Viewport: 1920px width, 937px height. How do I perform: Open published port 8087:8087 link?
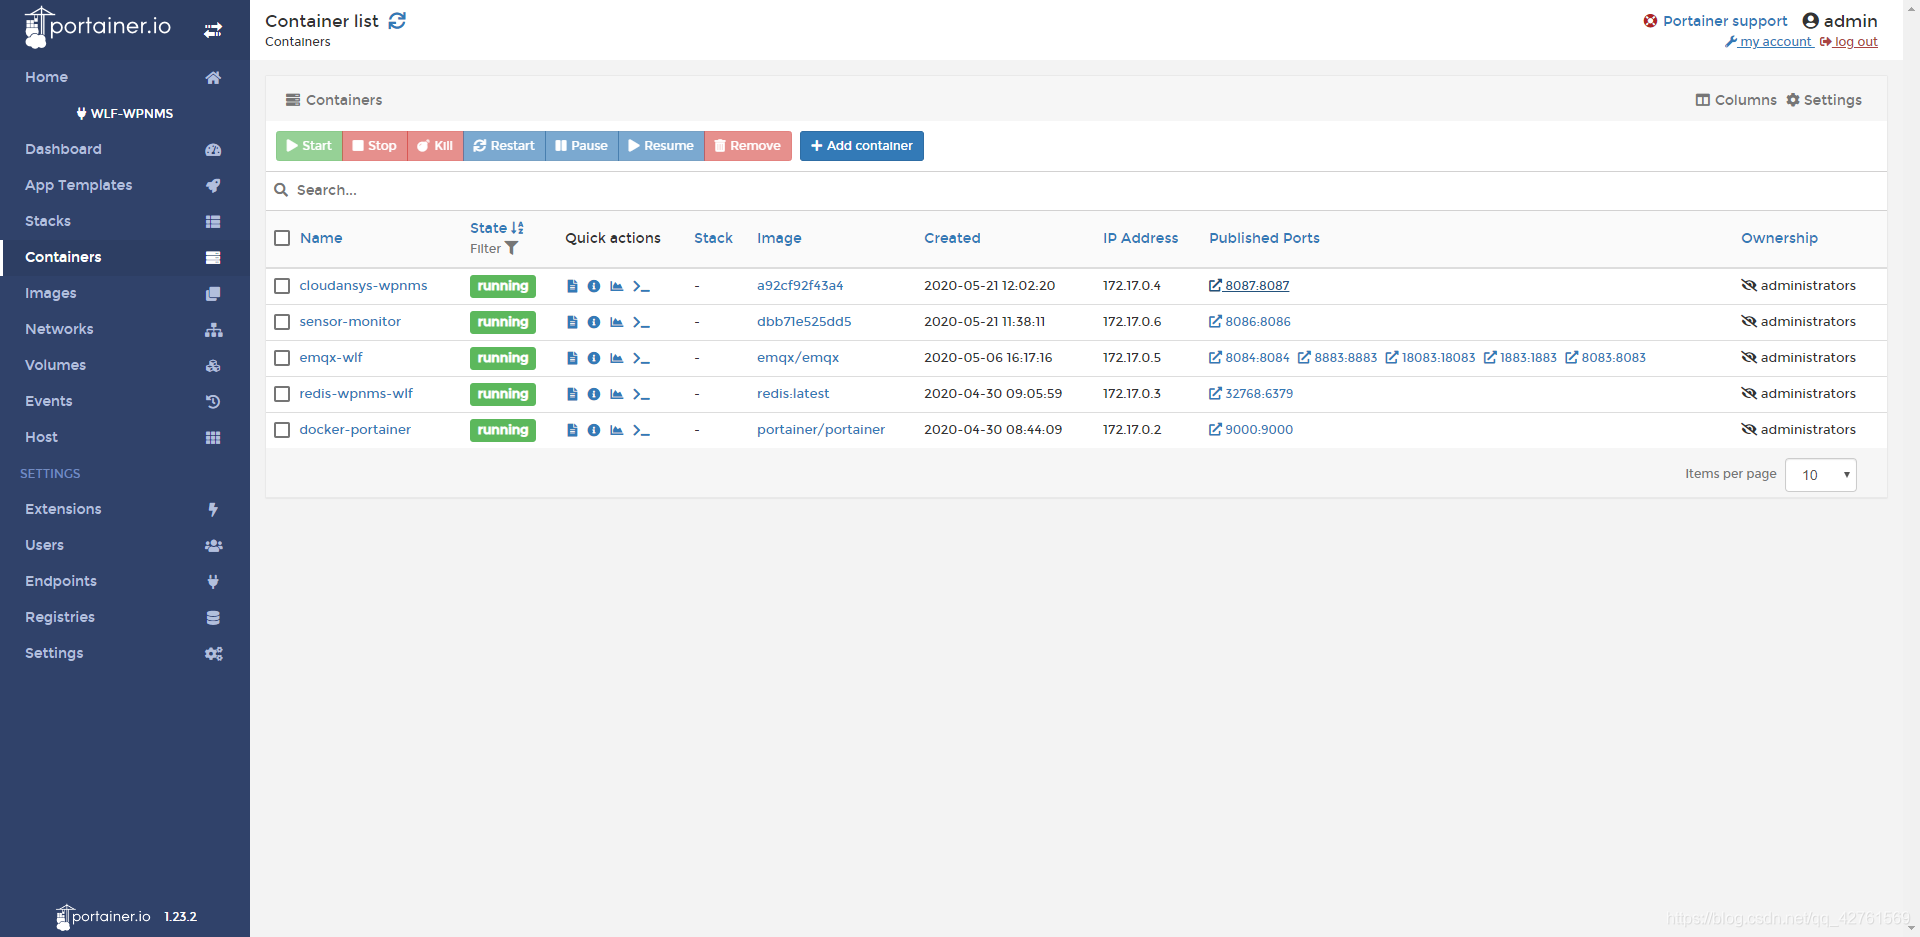[1249, 286]
